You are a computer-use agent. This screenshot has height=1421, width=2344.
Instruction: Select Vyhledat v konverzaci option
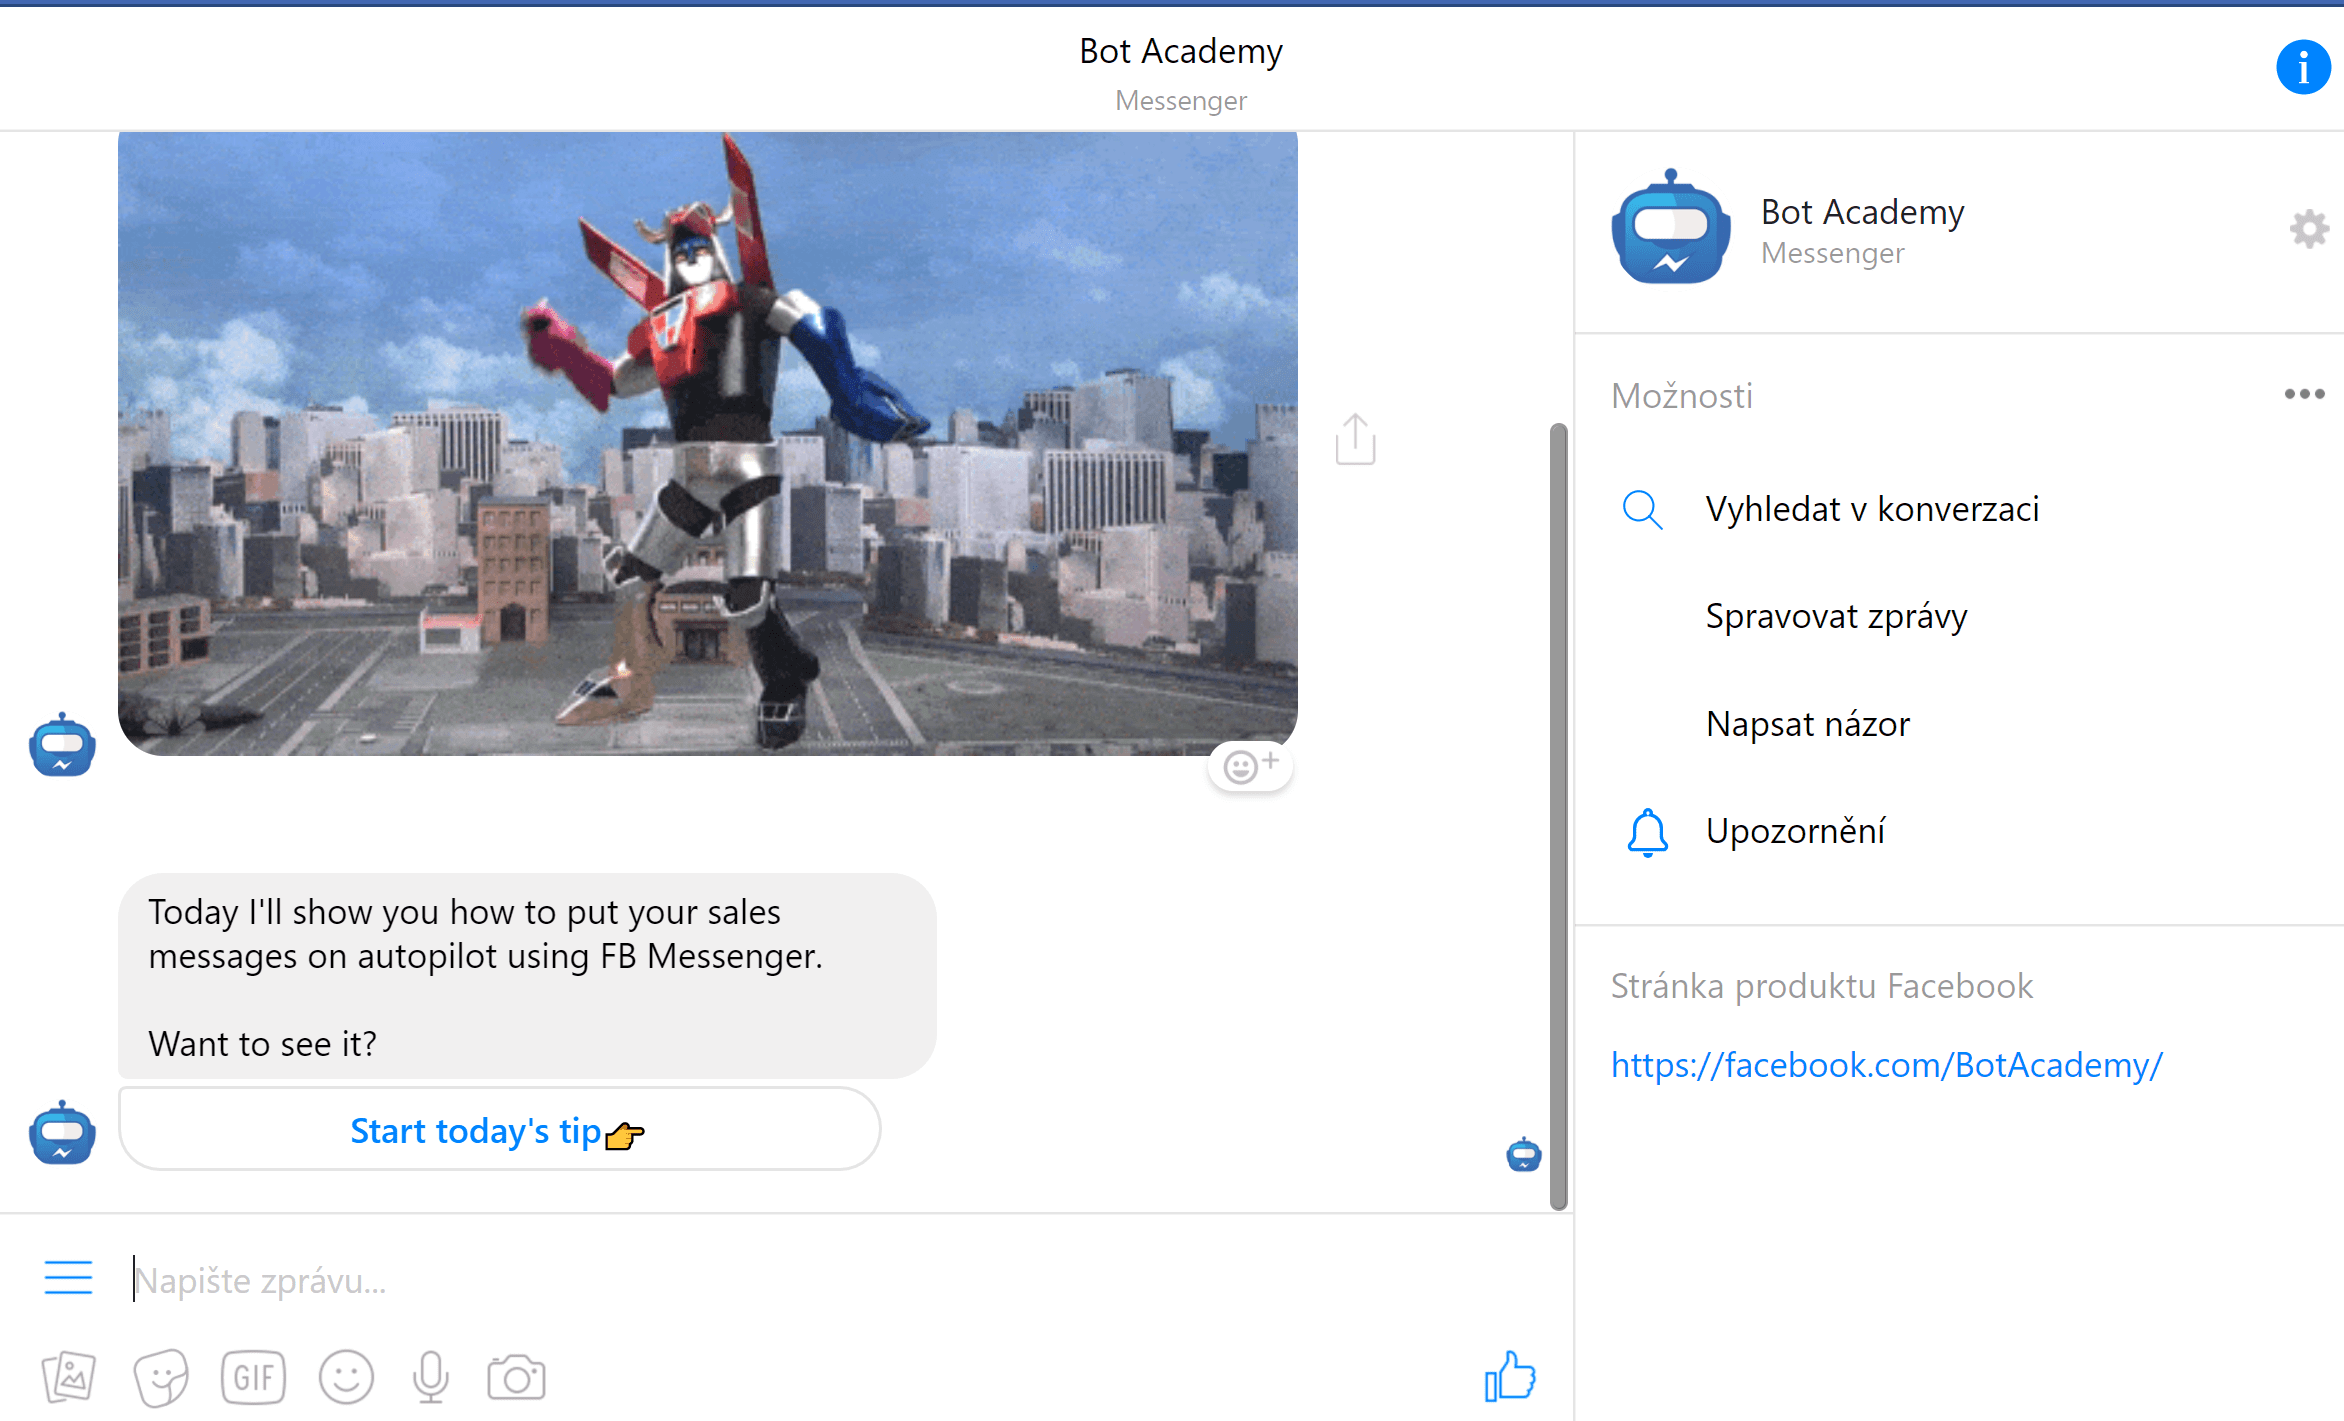pos(1871,509)
